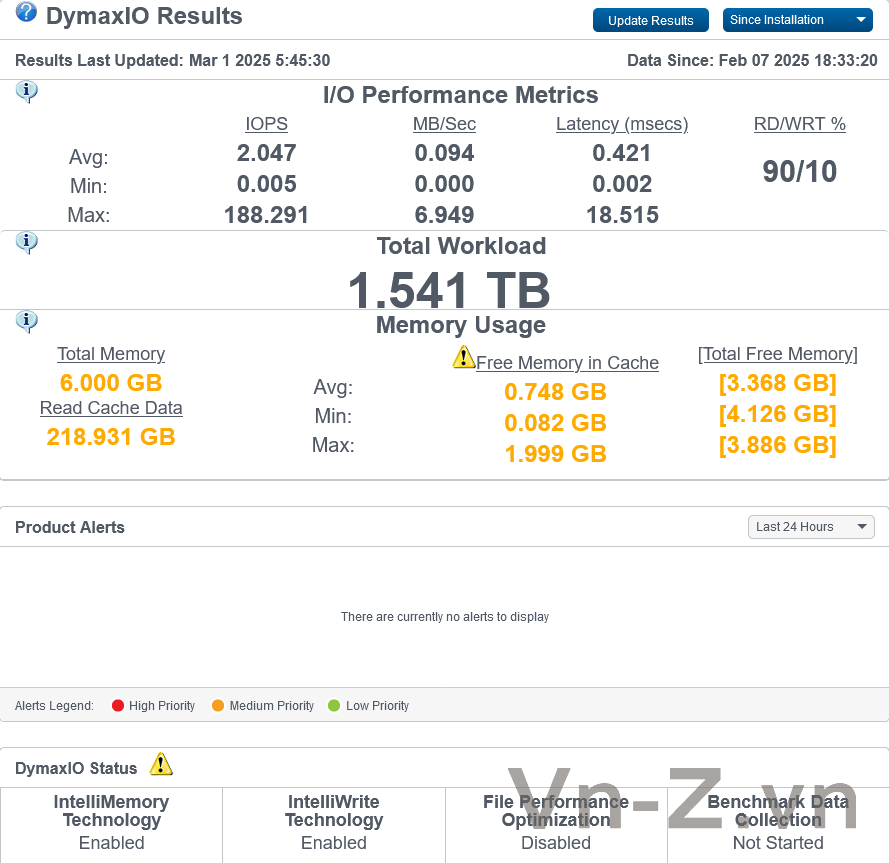Image resolution: width=889 pixels, height=863 pixels.
Task: Click the 218.931 GB read cache value
Action: (111, 437)
